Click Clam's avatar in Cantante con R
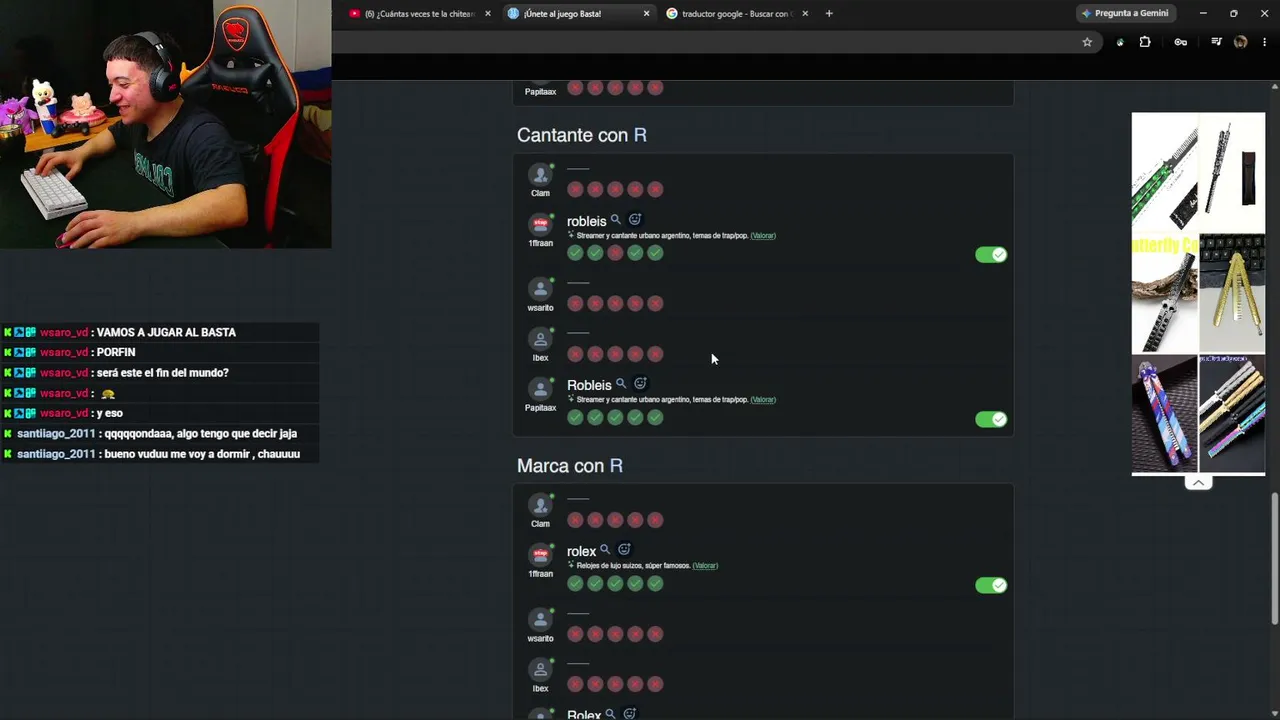 pyautogui.click(x=540, y=175)
